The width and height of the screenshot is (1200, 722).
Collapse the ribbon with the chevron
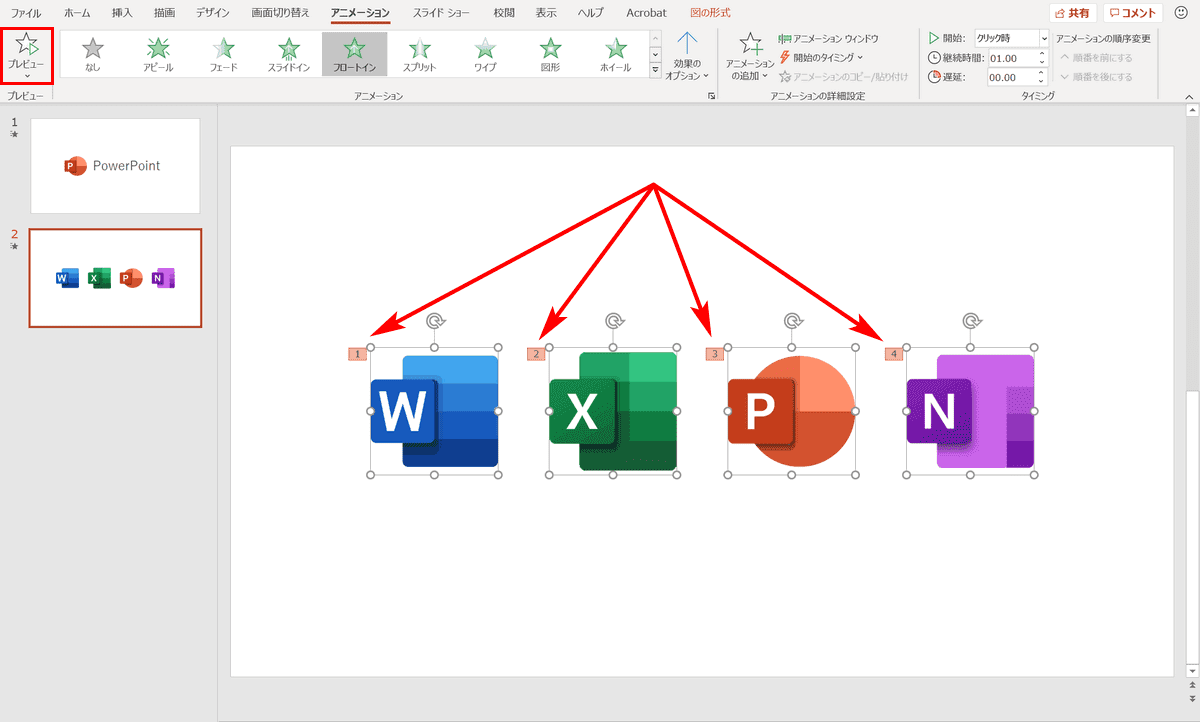[1190, 96]
